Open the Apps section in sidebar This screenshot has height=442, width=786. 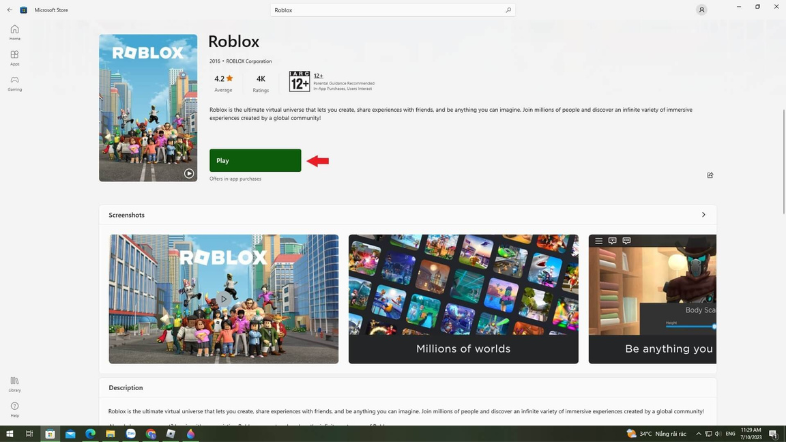point(14,57)
